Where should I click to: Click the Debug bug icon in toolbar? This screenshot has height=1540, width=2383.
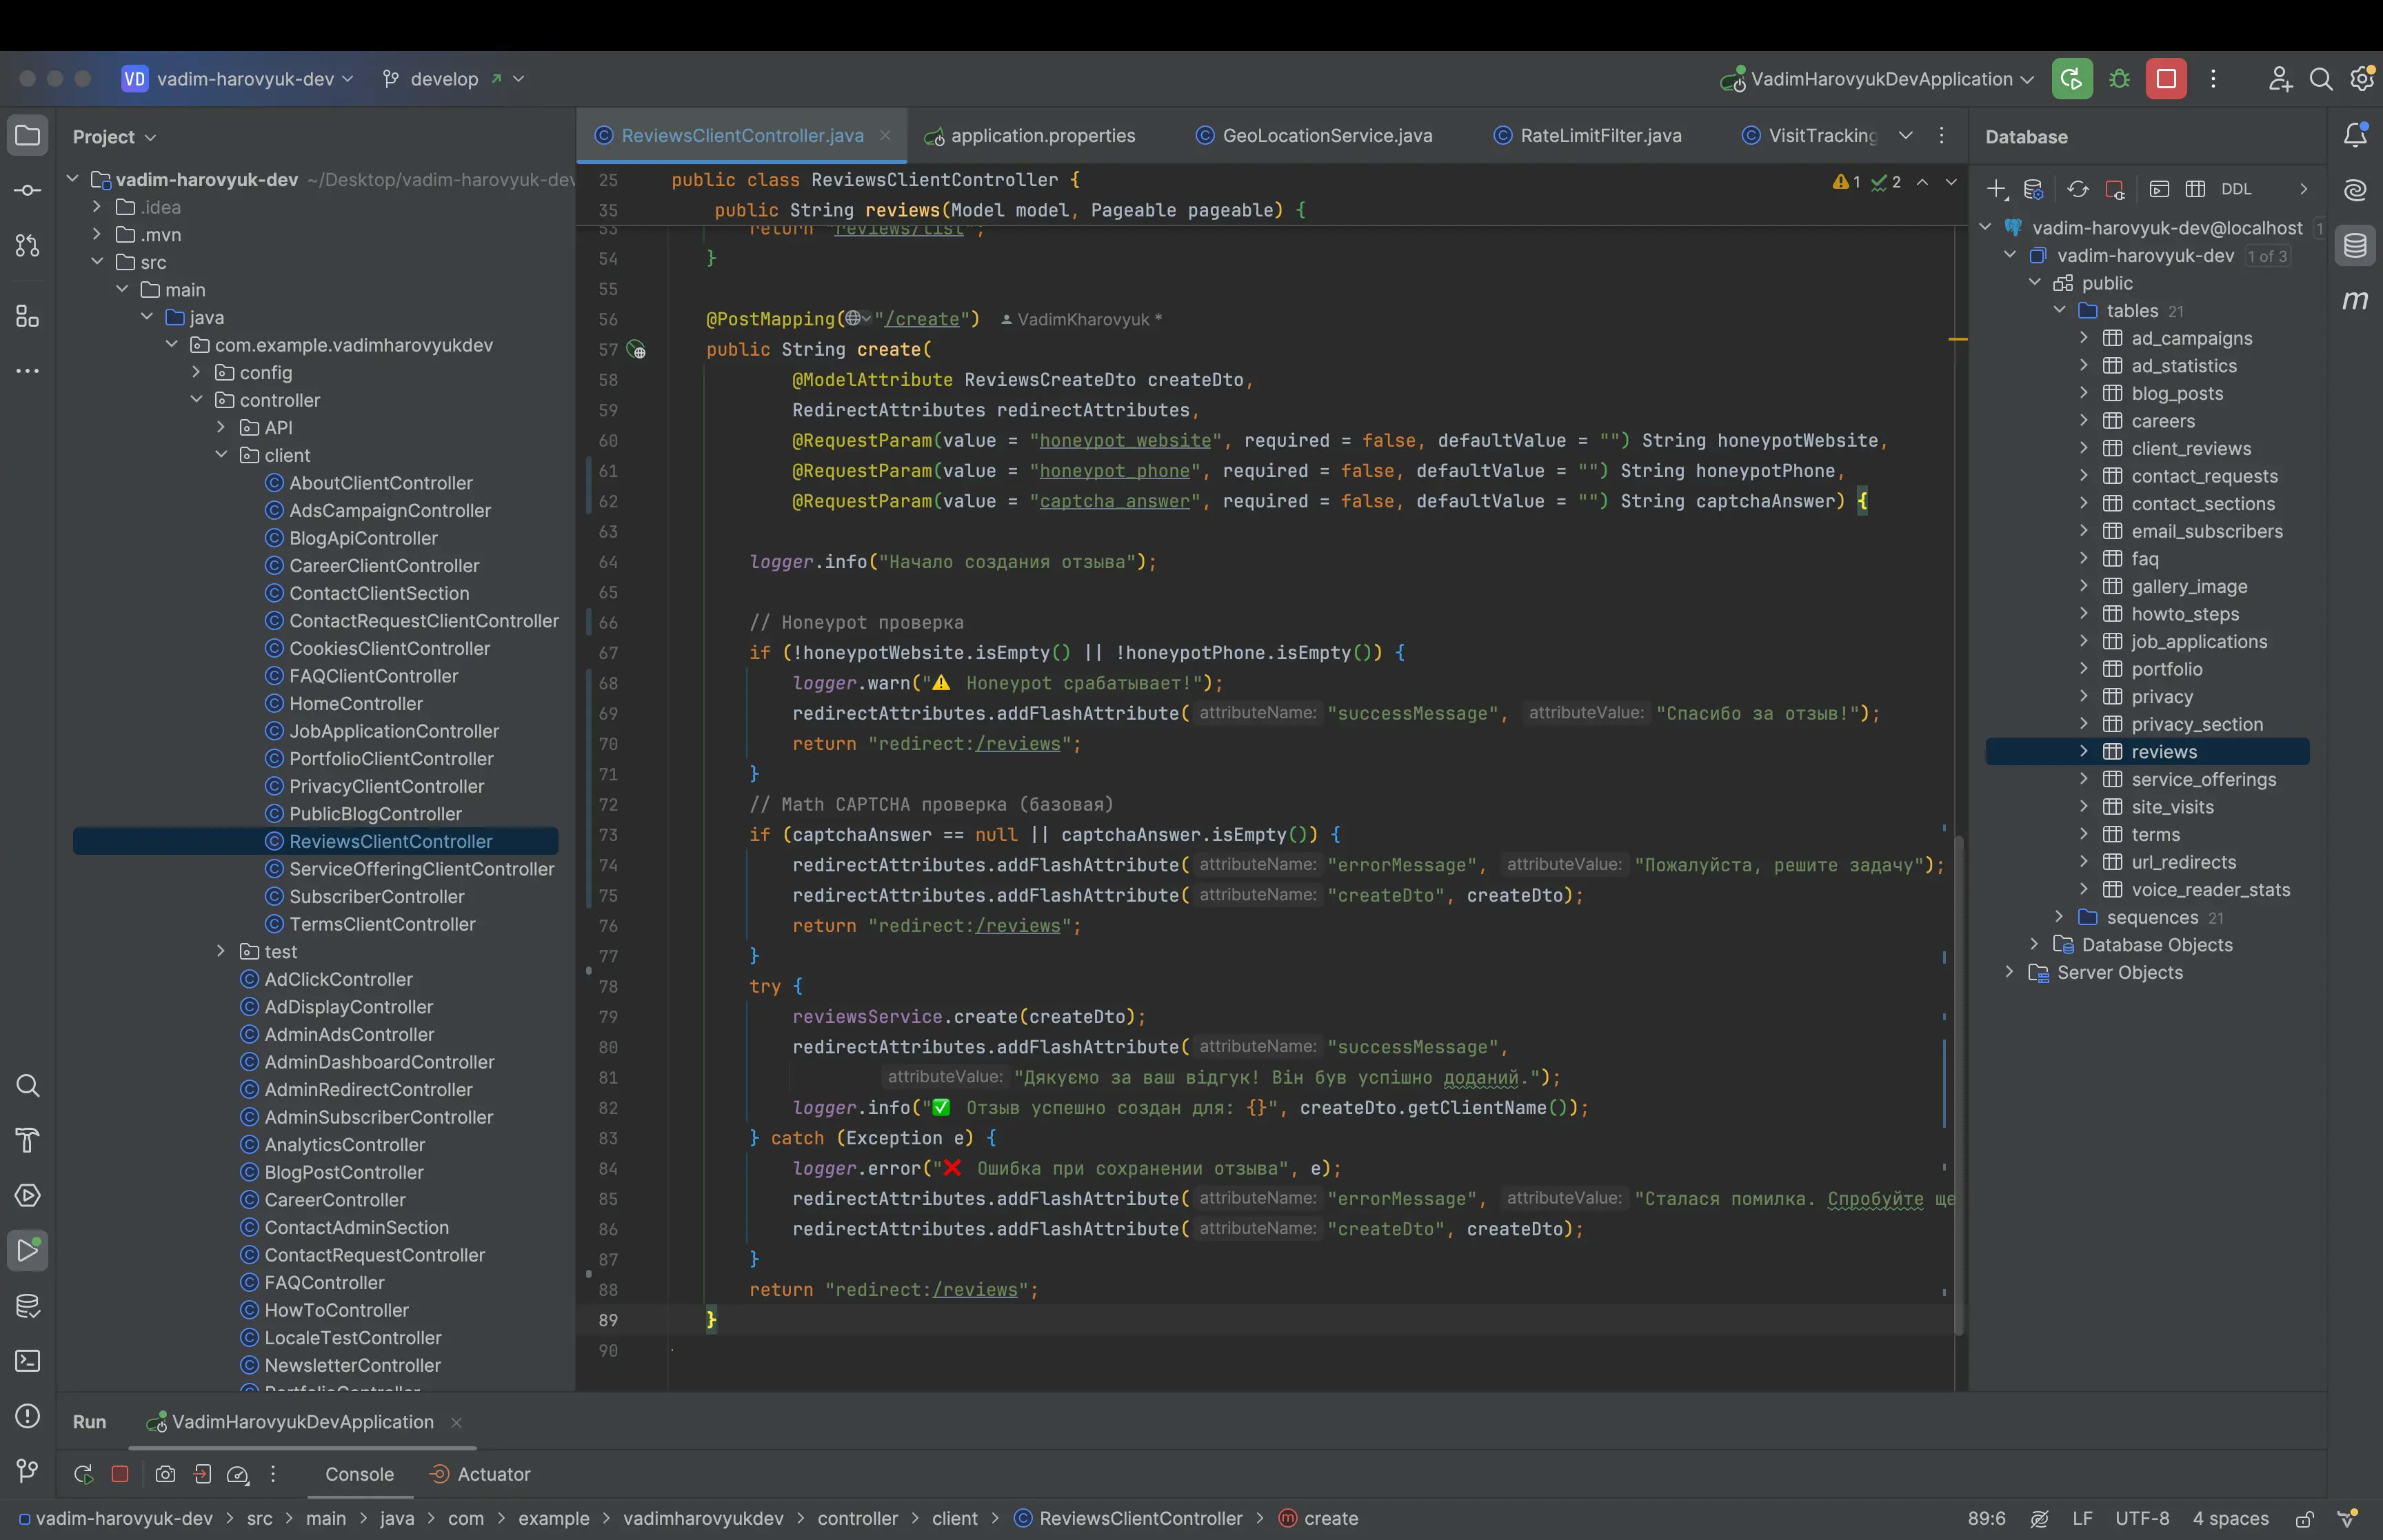[2119, 79]
